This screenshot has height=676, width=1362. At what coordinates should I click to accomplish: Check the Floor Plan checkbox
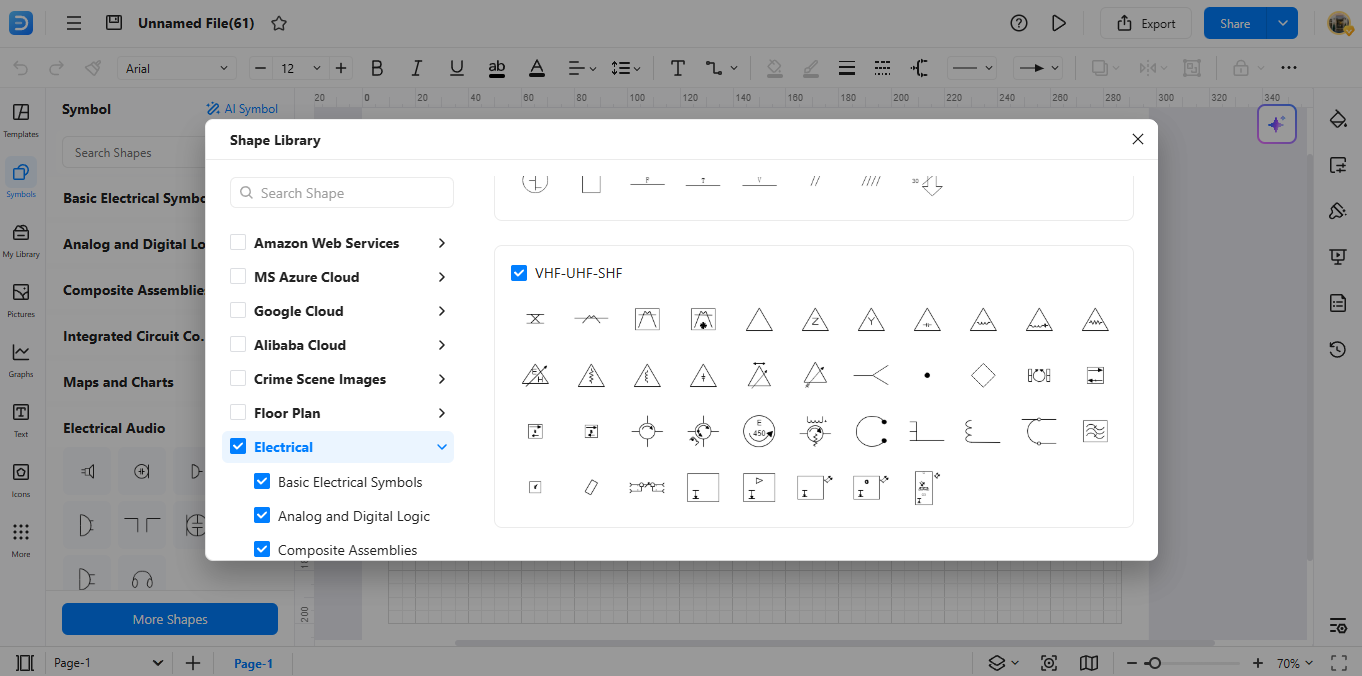click(238, 412)
